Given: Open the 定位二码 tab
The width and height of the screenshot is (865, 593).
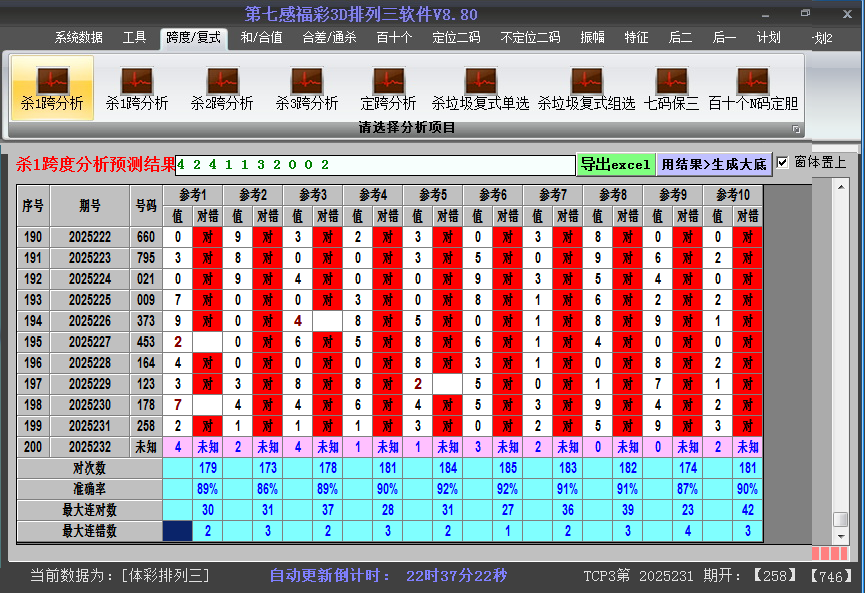Looking at the screenshot, I should click(456, 38).
